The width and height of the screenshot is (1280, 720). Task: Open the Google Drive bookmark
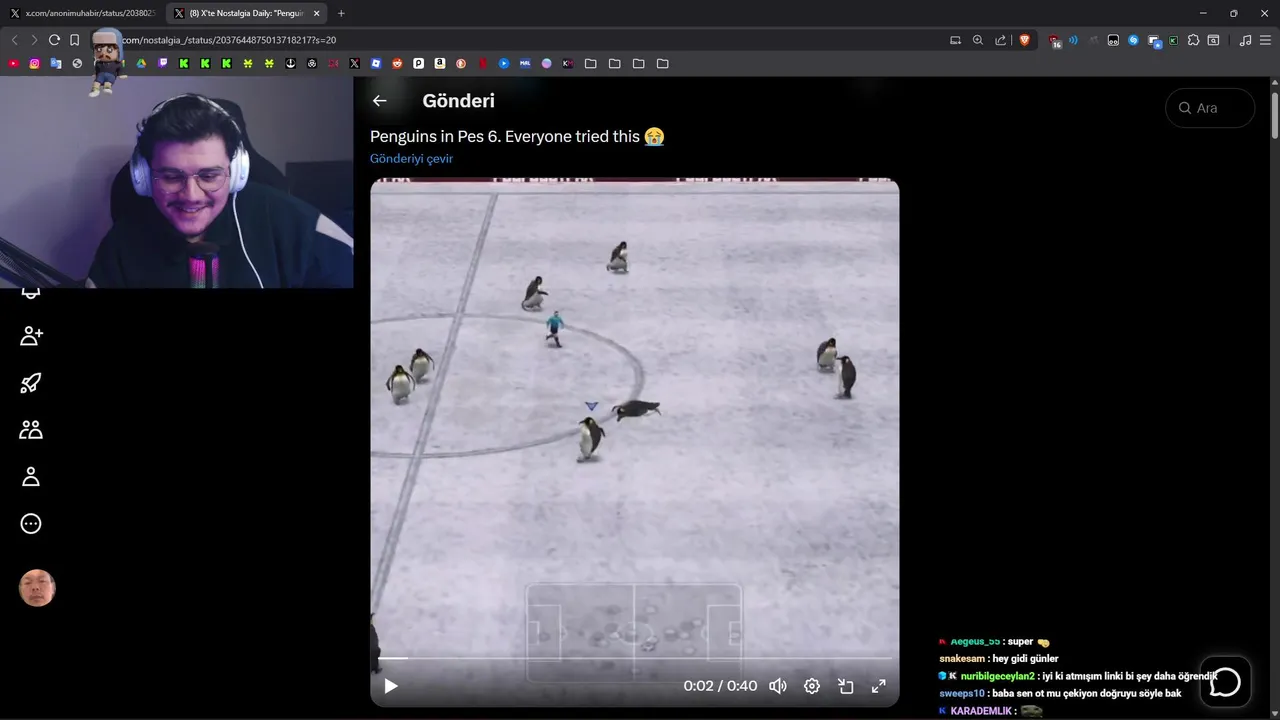pos(141,63)
